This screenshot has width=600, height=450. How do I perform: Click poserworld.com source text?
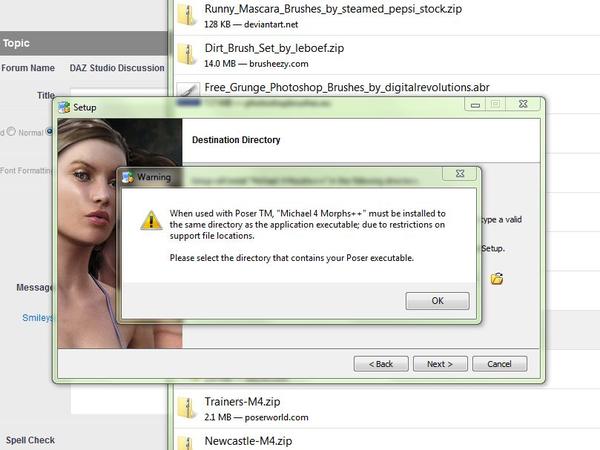pos(276,417)
